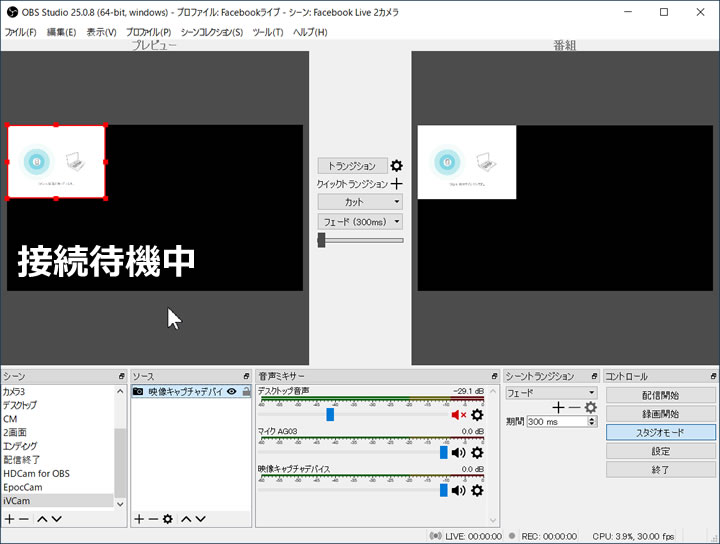Open ヘルプ(H) menu
This screenshot has width=720, height=544.
click(310, 32)
